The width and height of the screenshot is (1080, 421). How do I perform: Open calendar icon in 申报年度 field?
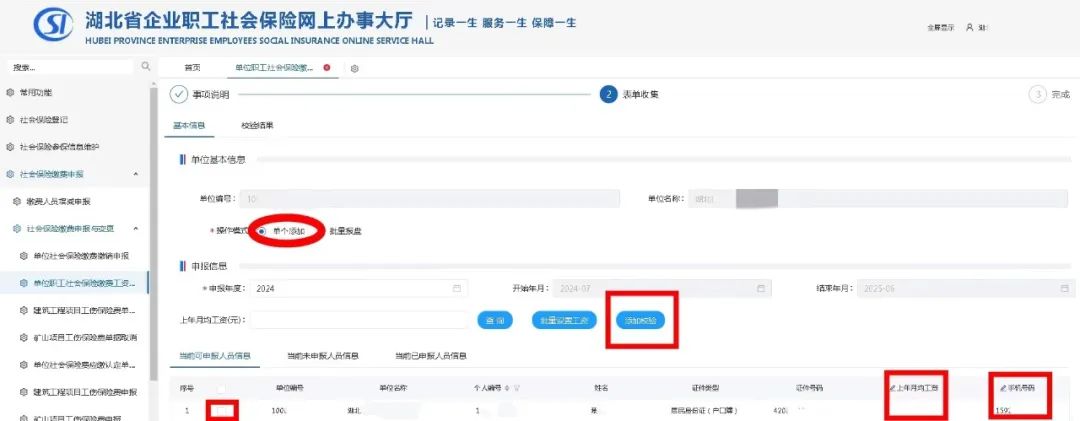pyautogui.click(x=457, y=288)
